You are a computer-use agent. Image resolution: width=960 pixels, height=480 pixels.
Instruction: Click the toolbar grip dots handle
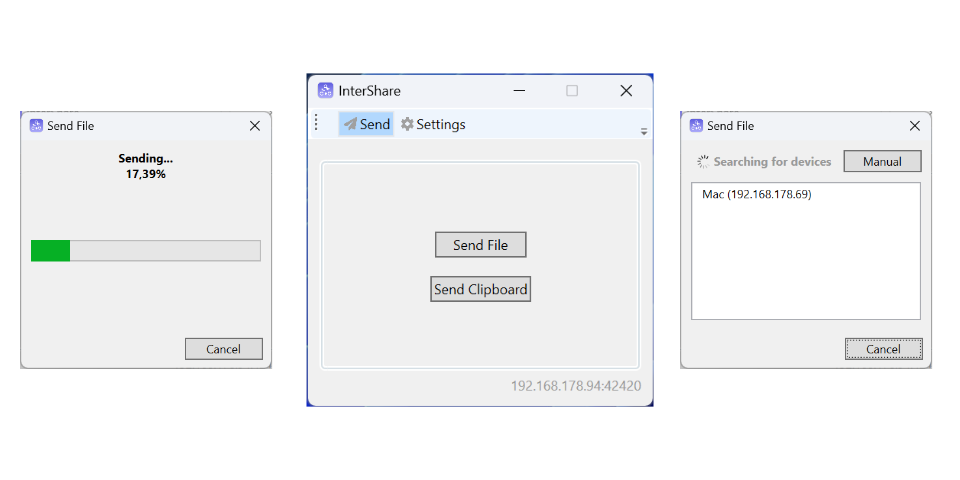316,122
